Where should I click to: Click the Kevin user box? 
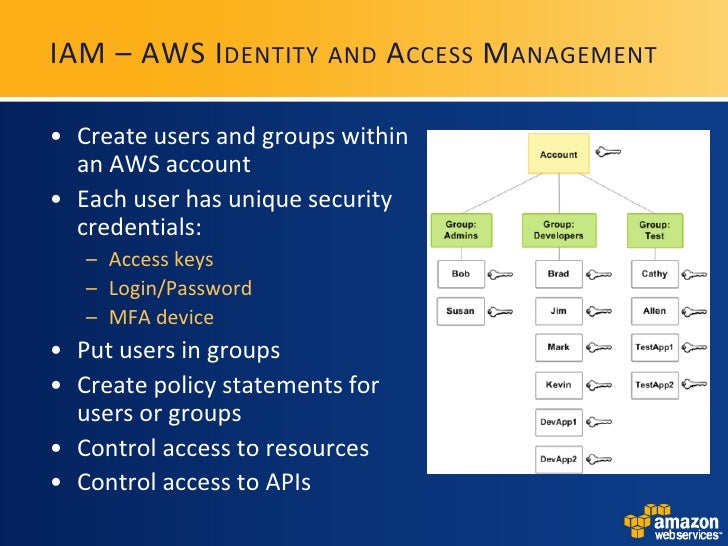coord(559,385)
